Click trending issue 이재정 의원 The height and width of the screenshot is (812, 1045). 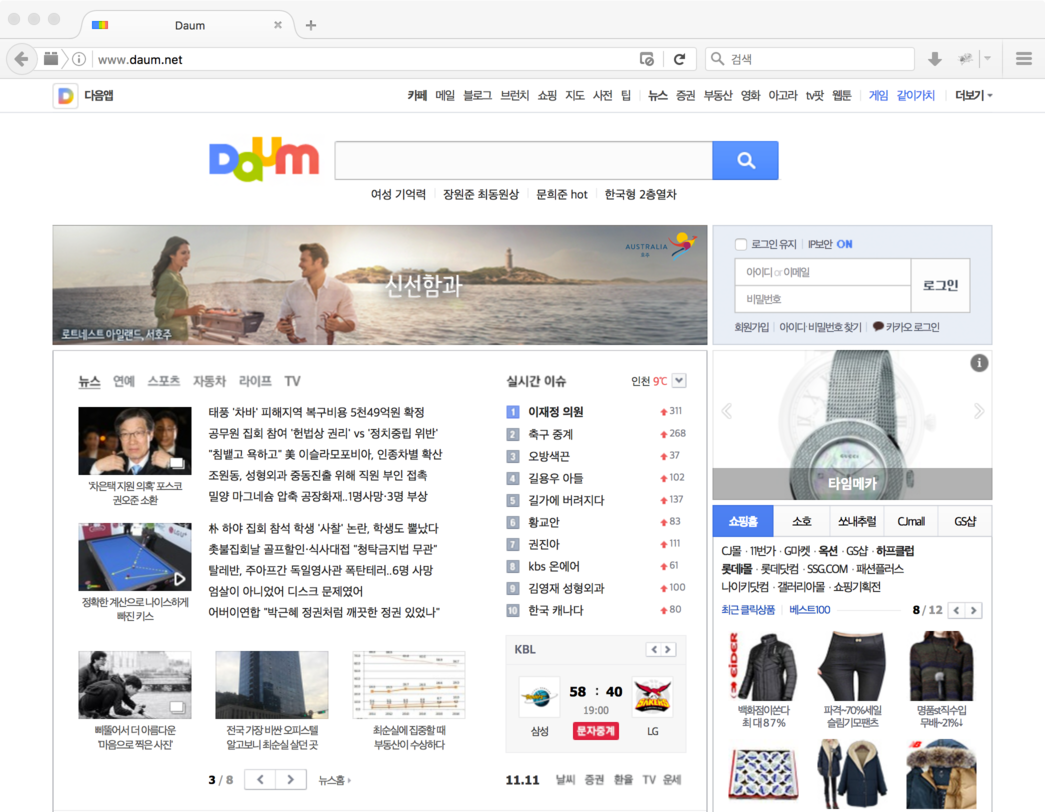pyautogui.click(x=556, y=412)
